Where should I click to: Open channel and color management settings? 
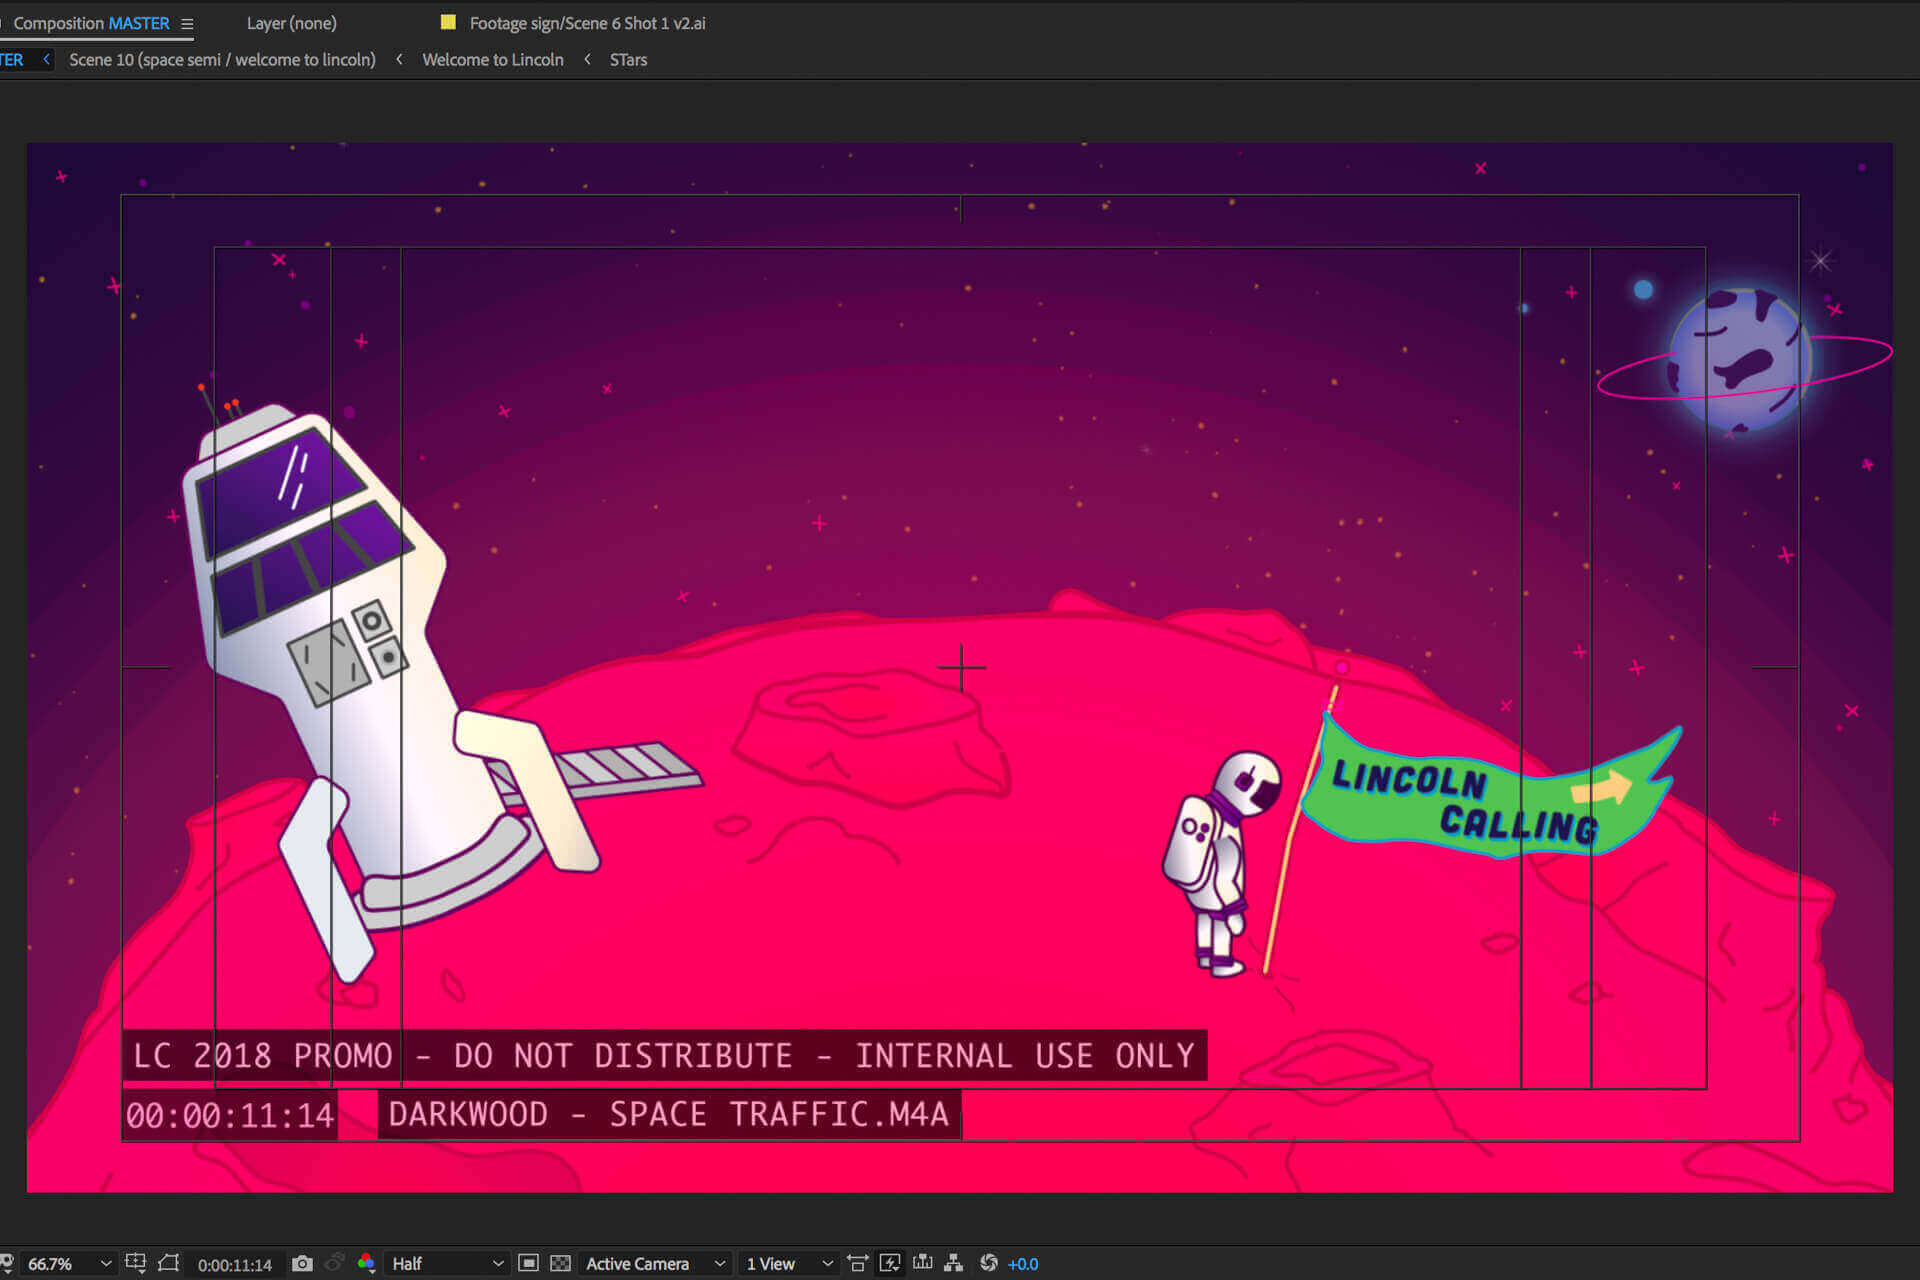coord(366,1264)
